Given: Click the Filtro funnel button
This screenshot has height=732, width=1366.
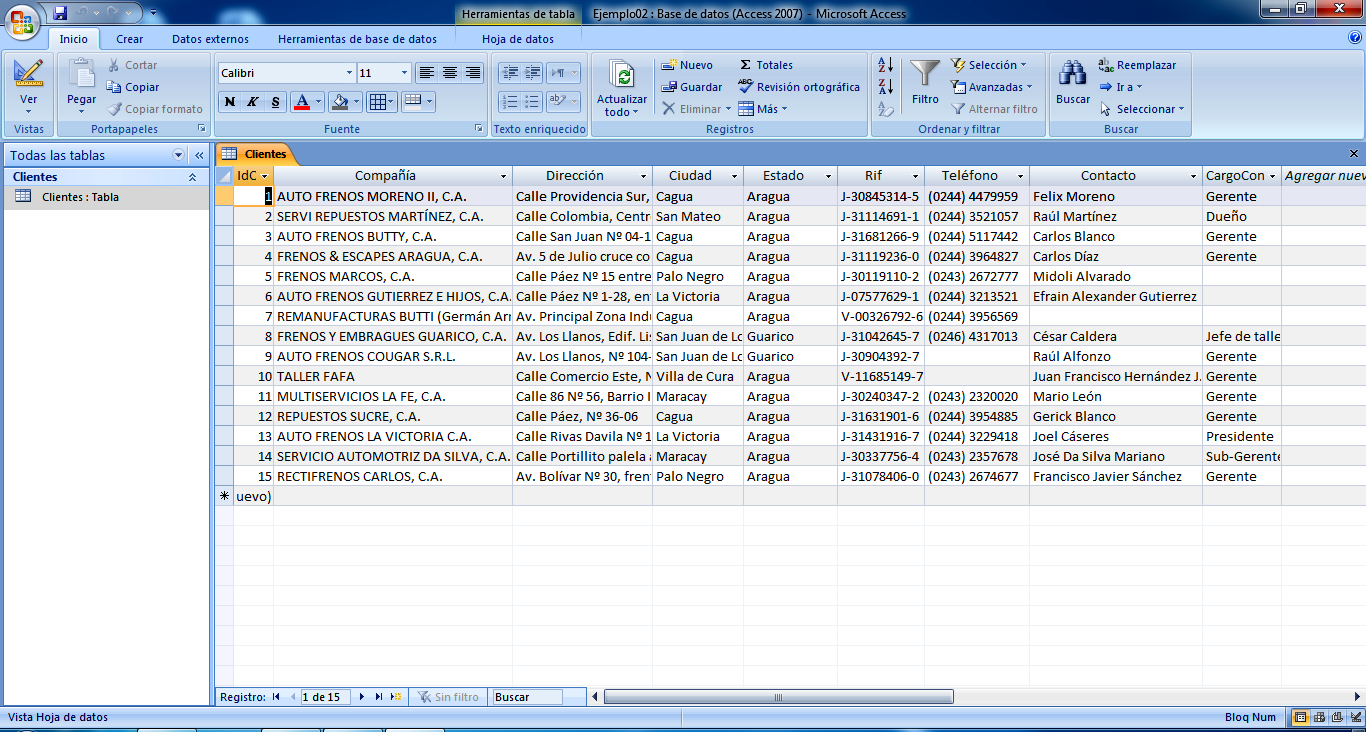Looking at the screenshot, I should 925,83.
